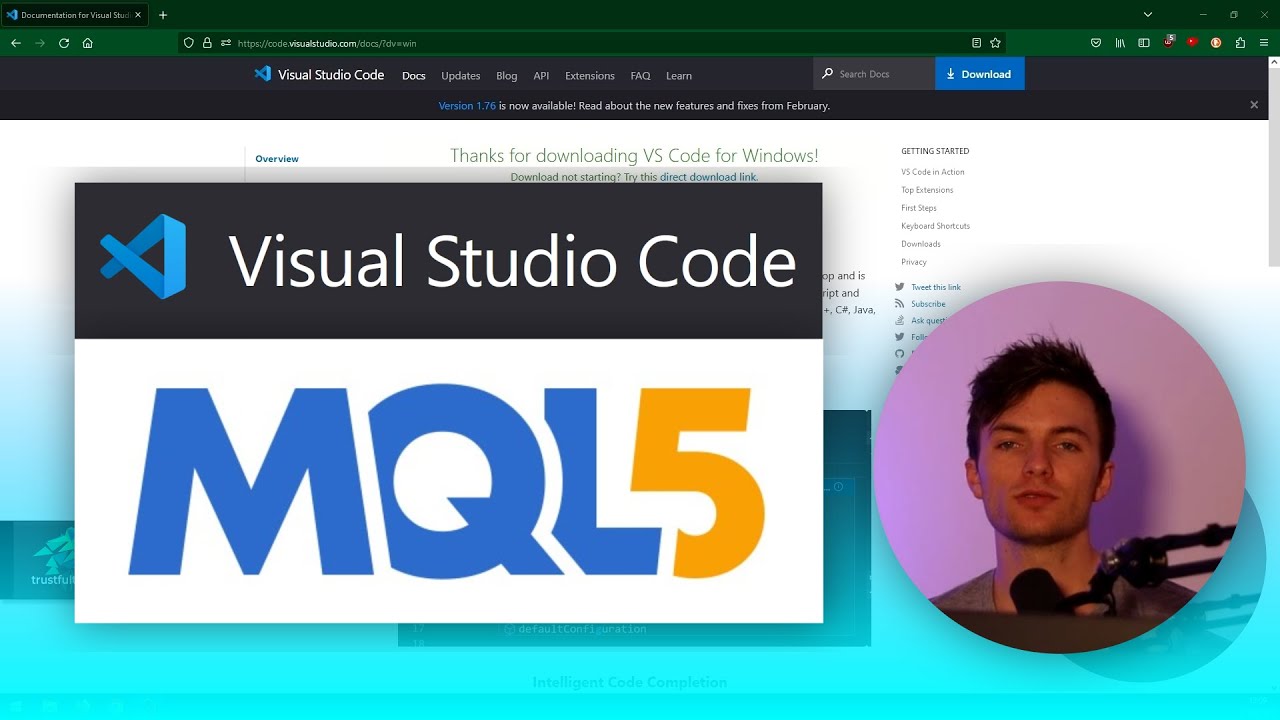Open the FAQ navigation item

(641, 76)
